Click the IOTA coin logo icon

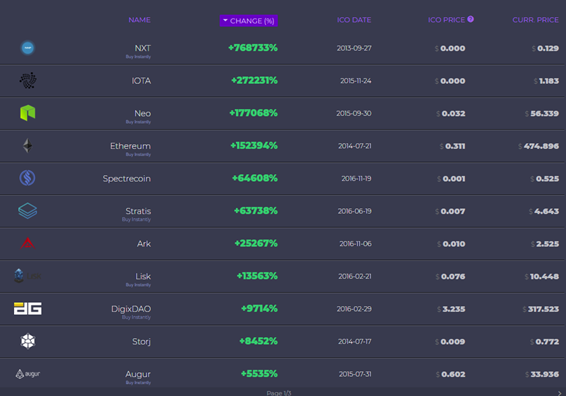tap(28, 80)
